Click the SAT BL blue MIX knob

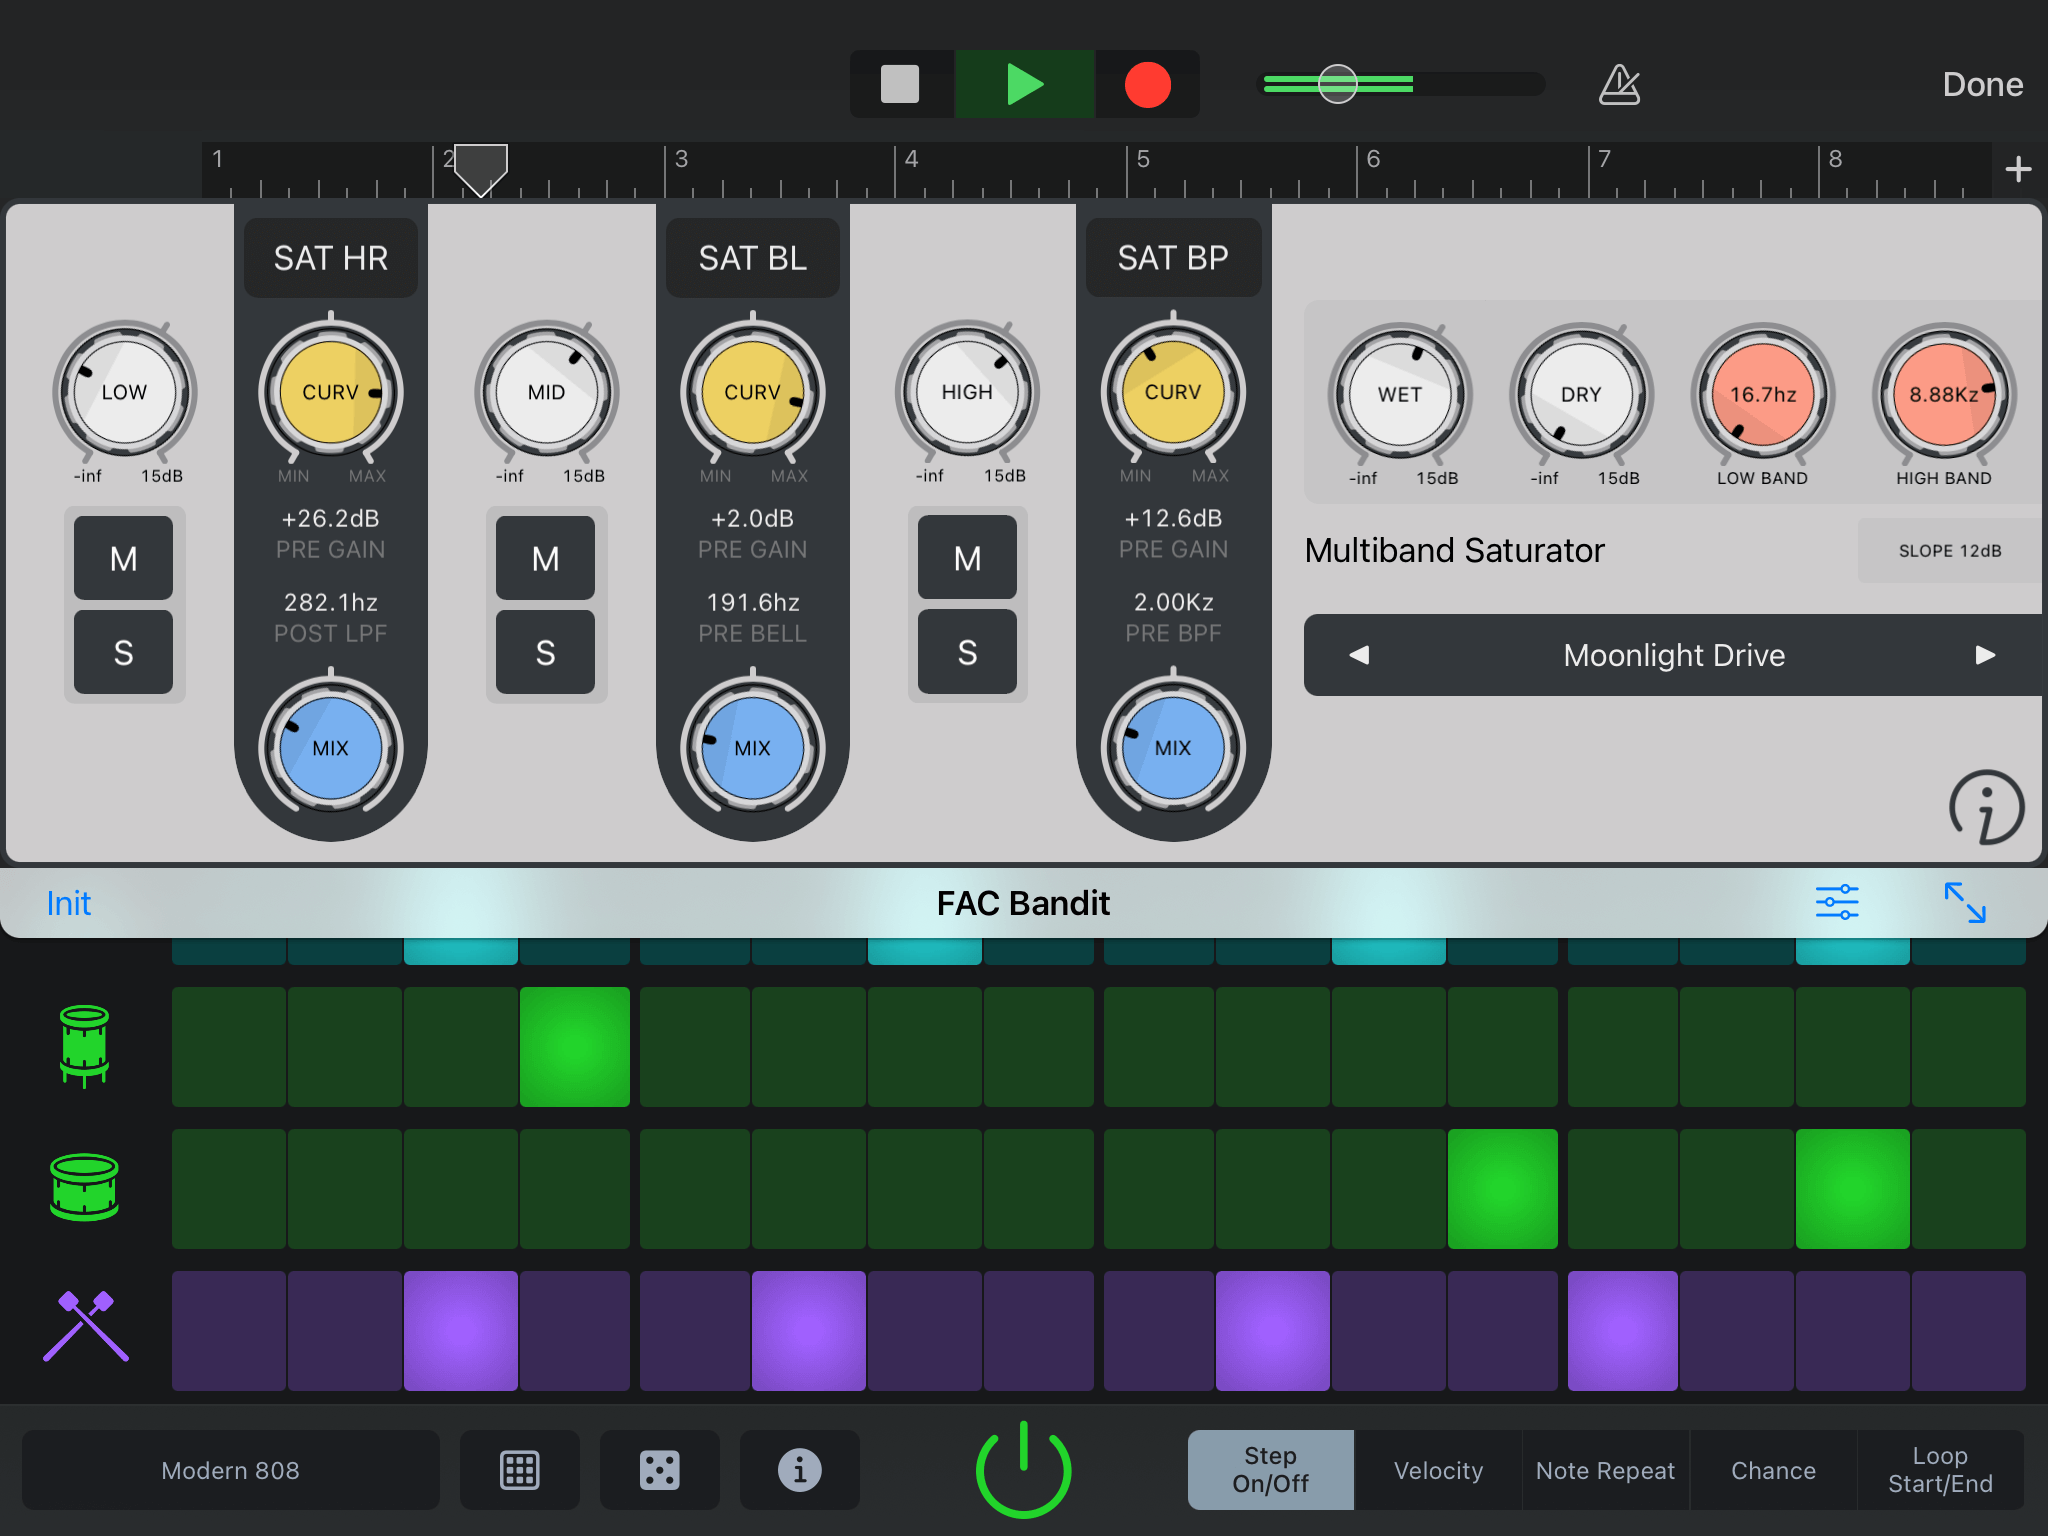(753, 747)
